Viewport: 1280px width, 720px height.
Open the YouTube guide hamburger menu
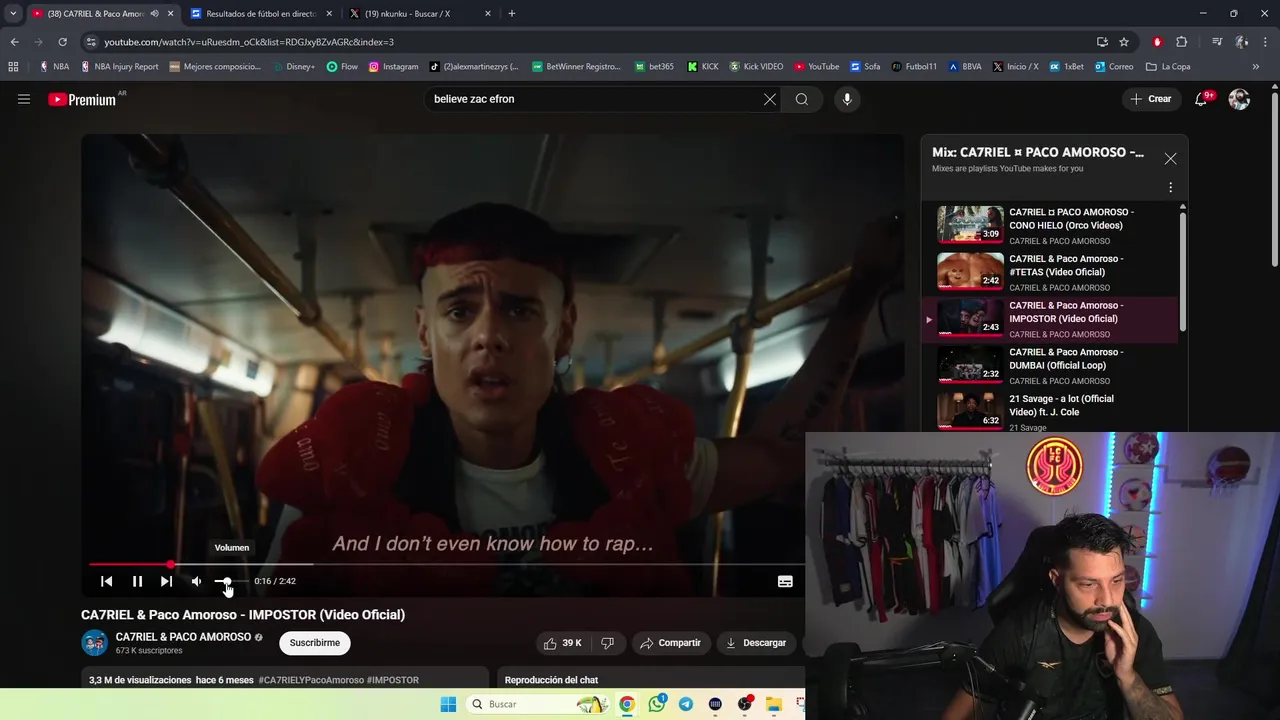[x=24, y=99]
